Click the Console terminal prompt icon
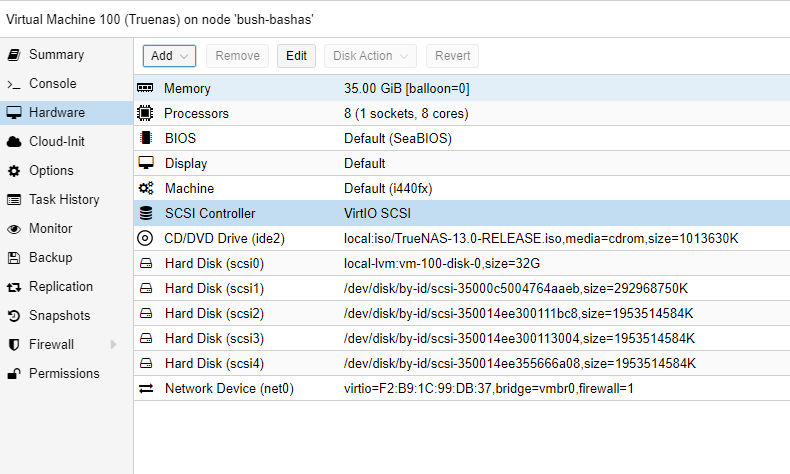Image resolution: width=790 pixels, height=474 pixels. 14,84
